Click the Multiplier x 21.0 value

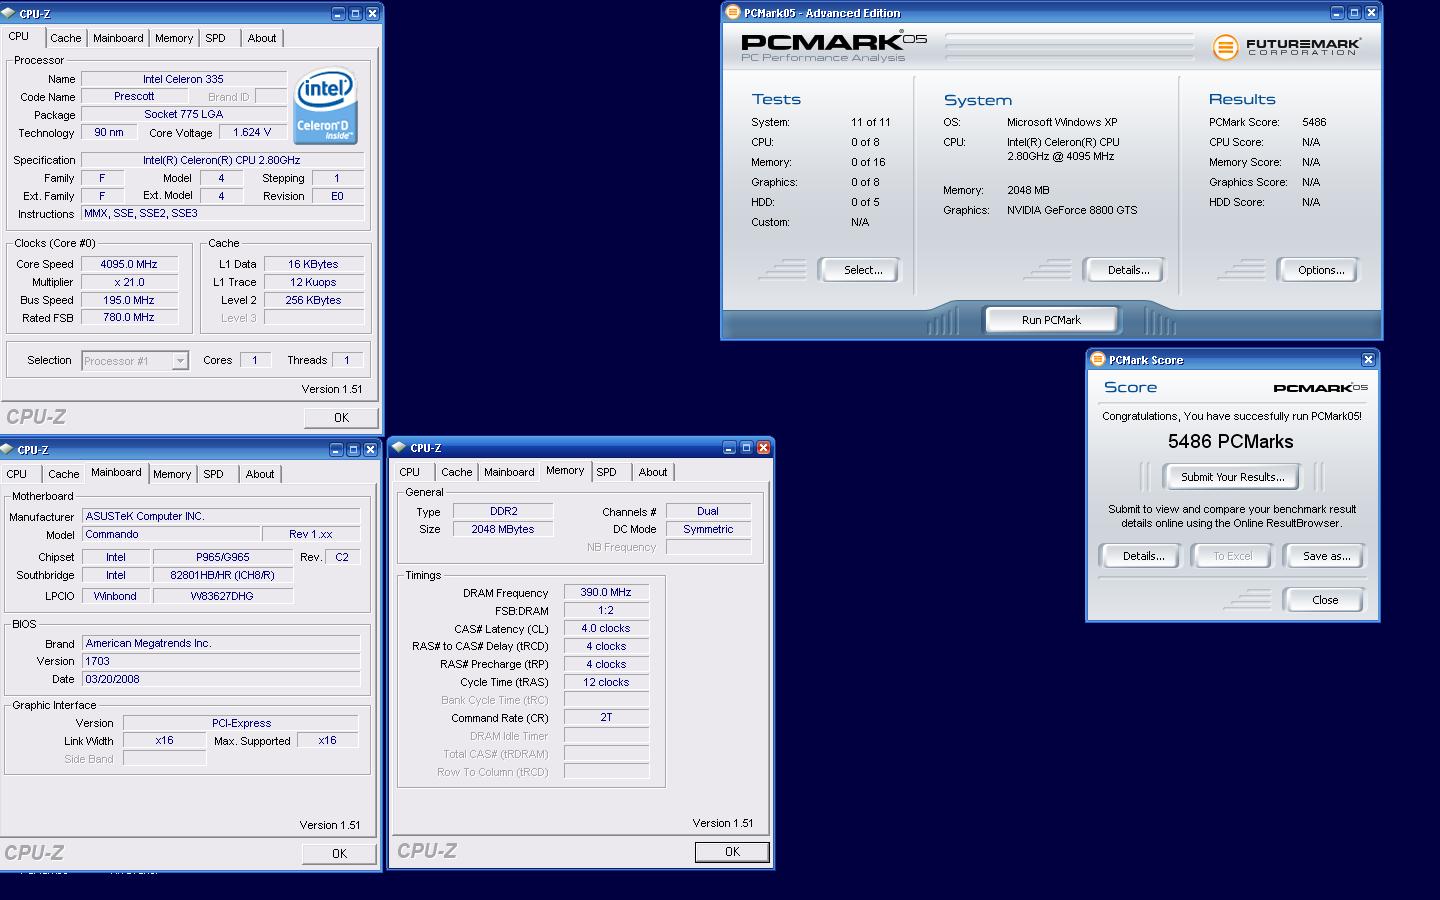[x=129, y=283]
